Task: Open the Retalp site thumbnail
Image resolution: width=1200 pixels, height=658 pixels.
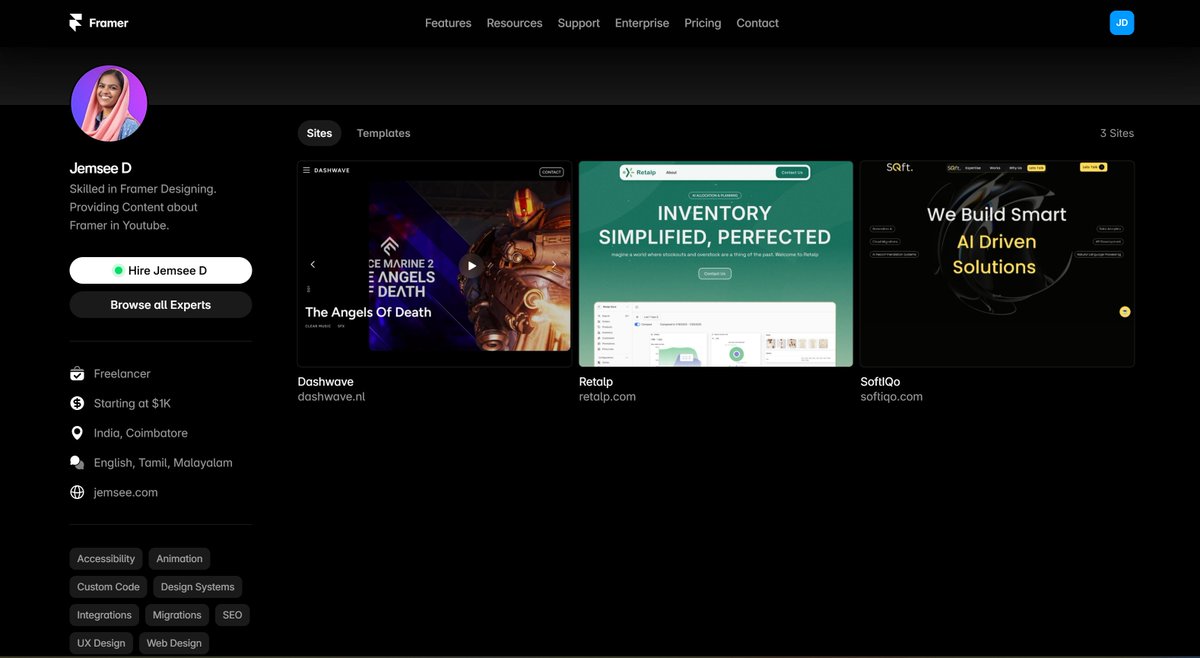Action: [716, 264]
